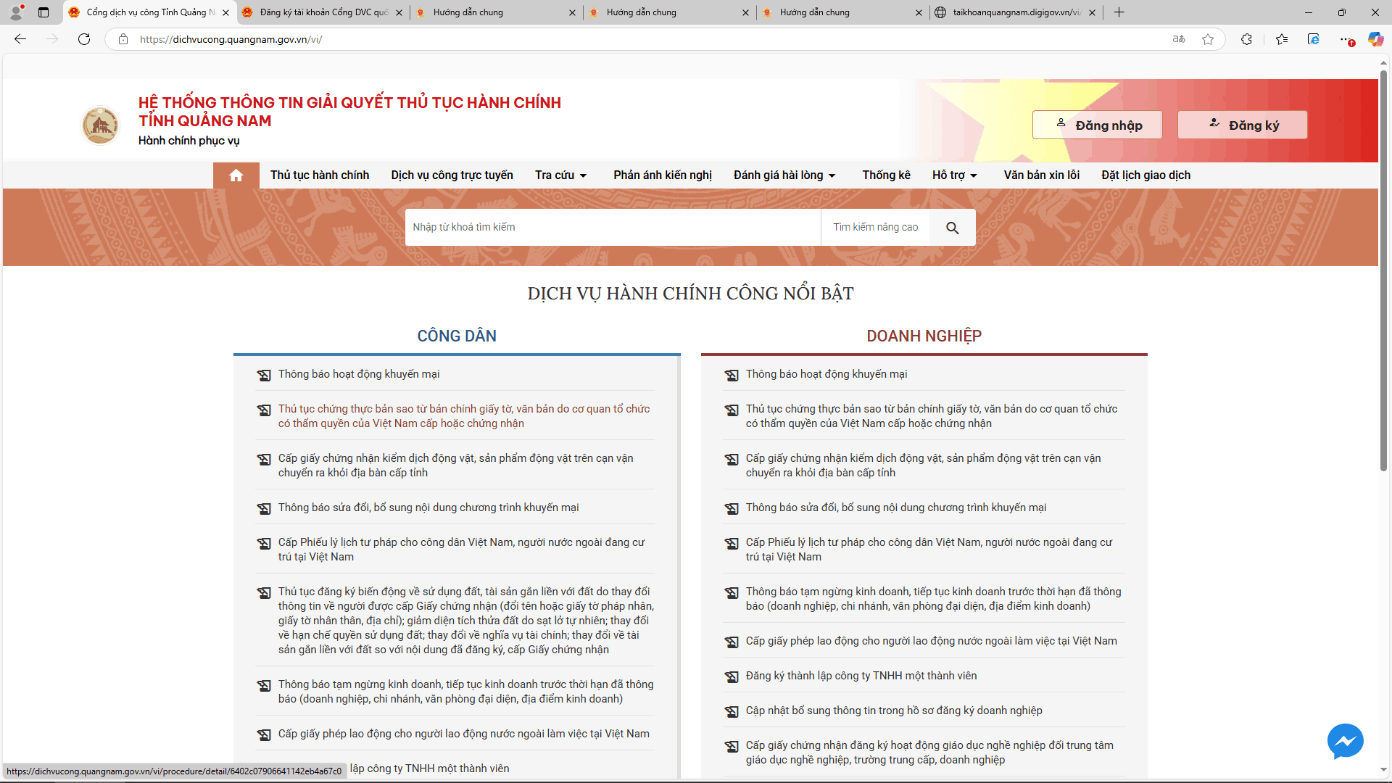Image resolution: width=1392 pixels, height=783 pixels.
Task: Open Thủ tục hành chính menu item
Action: tap(319, 175)
